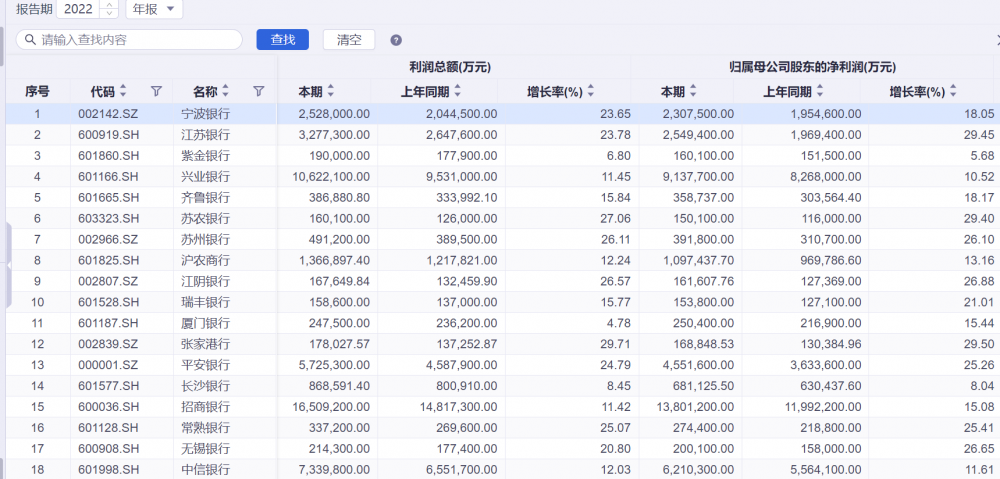Select the 江苏银行 name cell
The height and width of the screenshot is (479, 1000).
coord(205,135)
